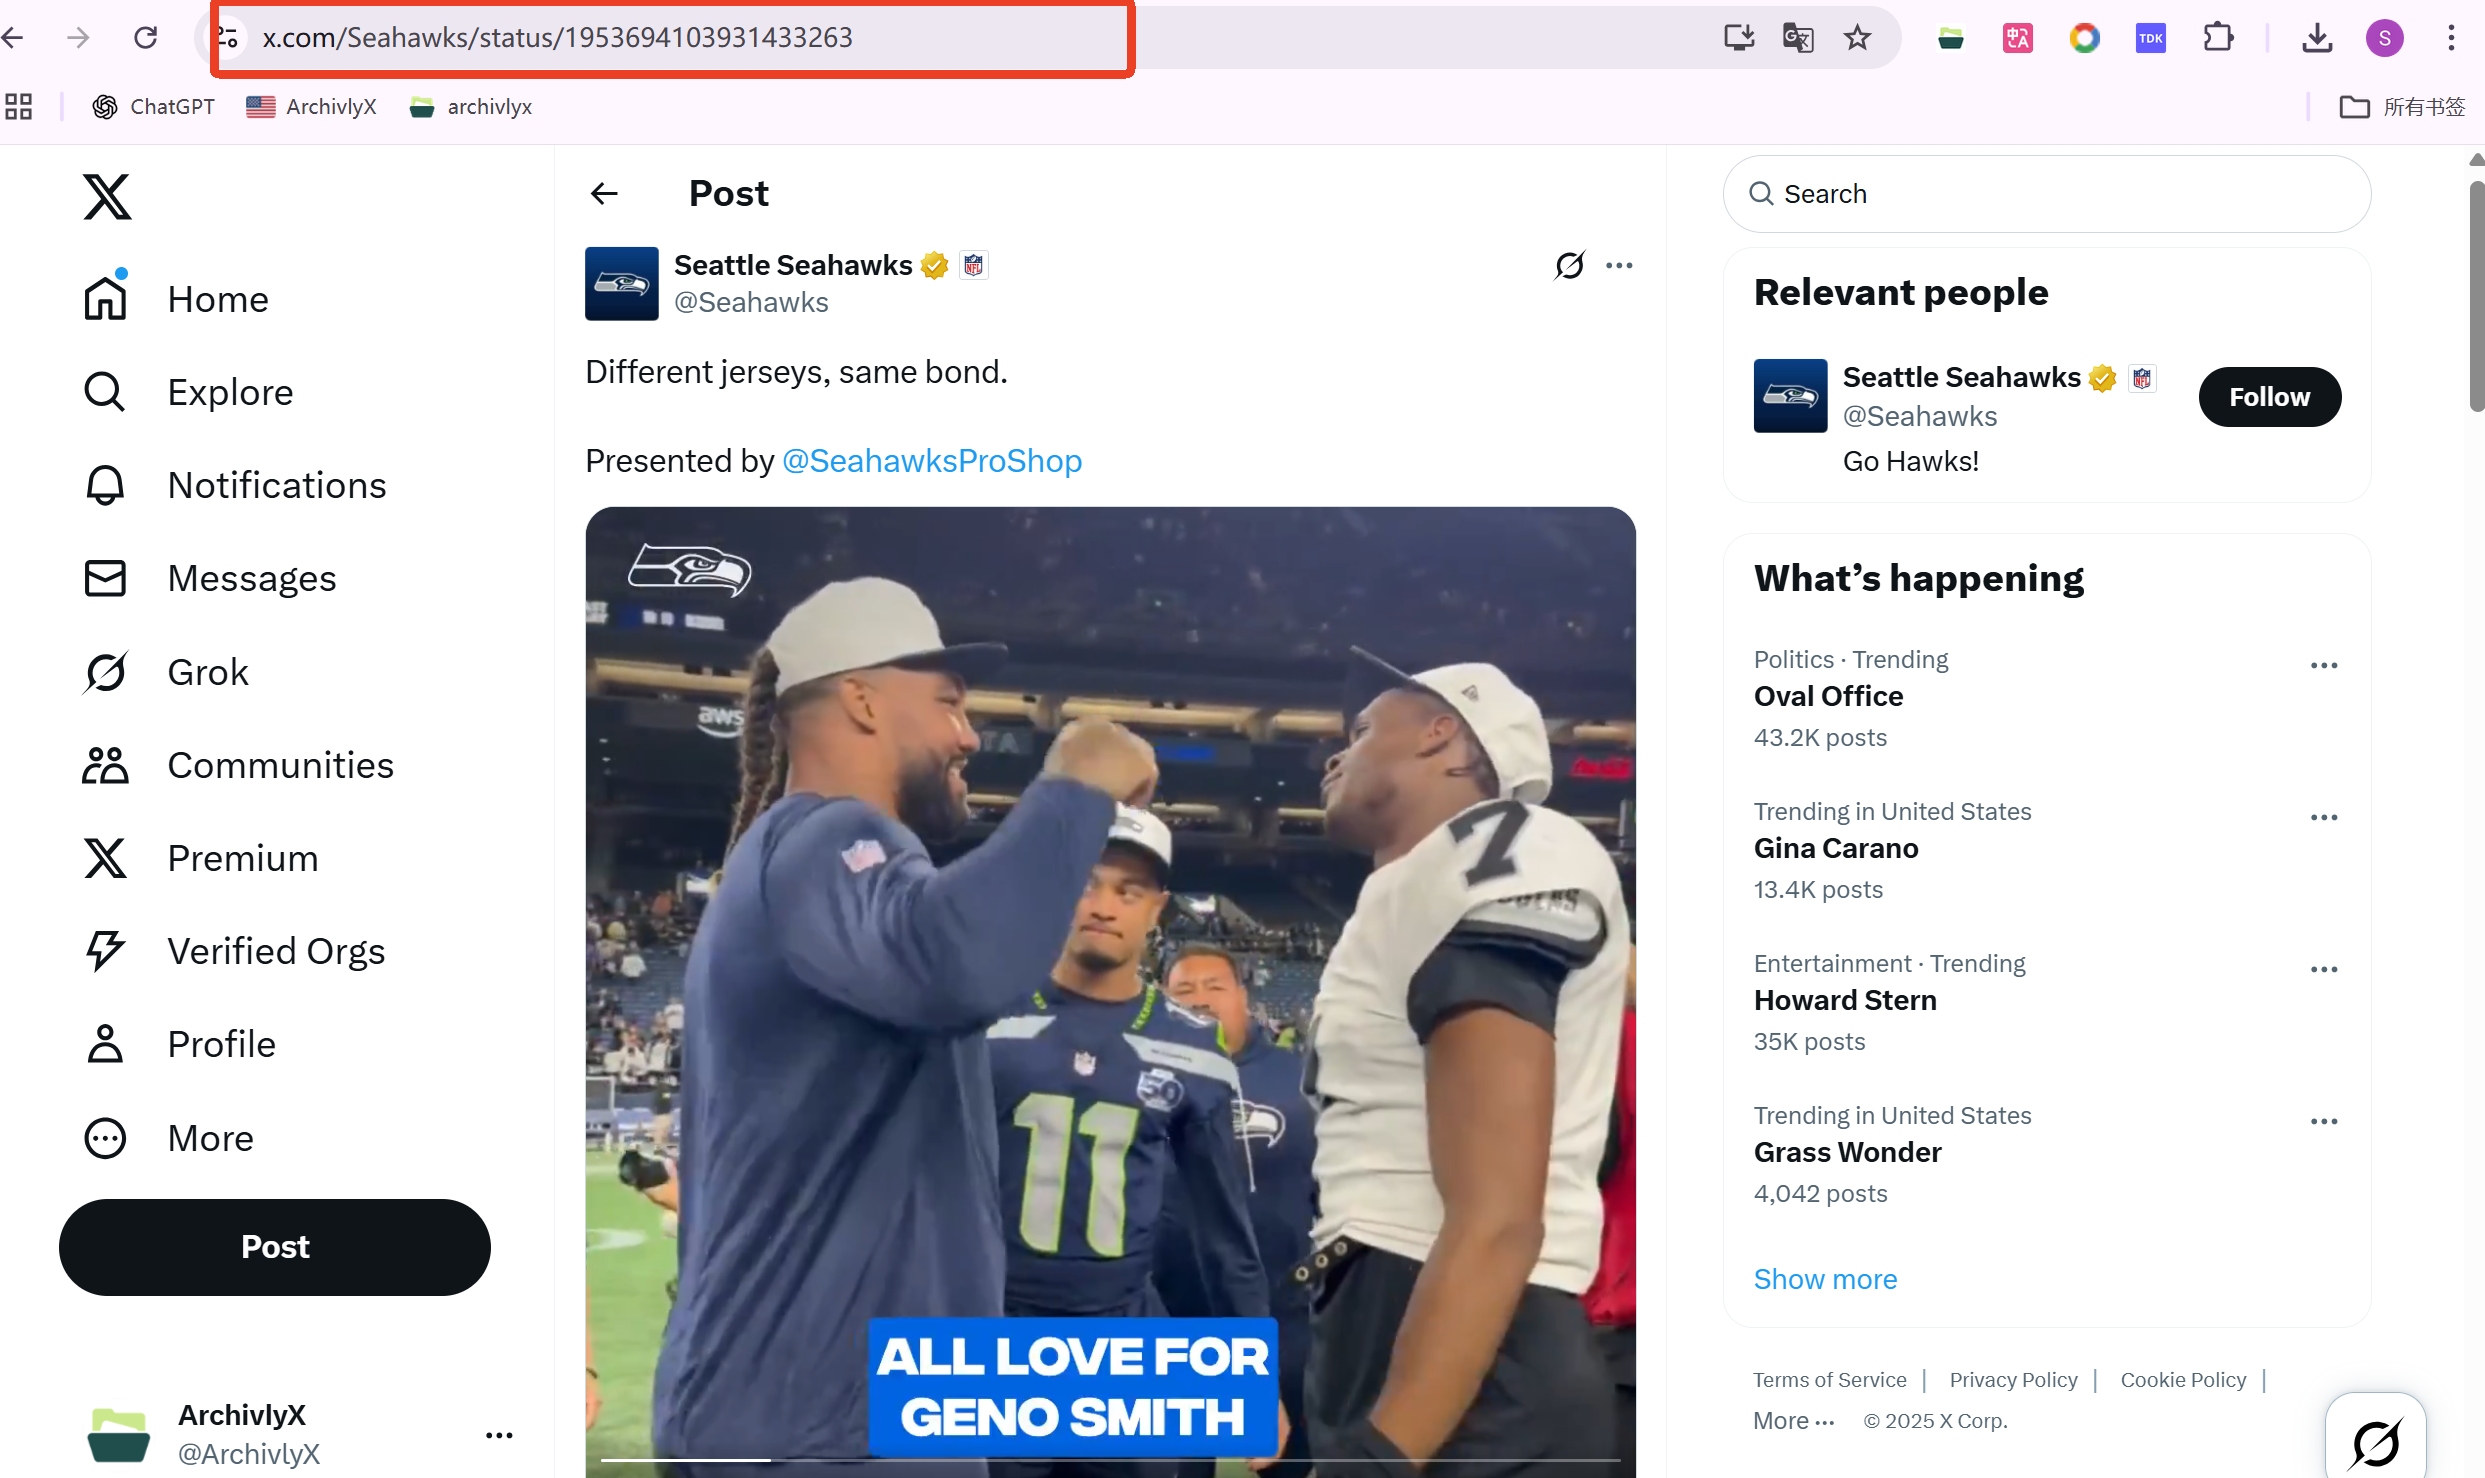Reload the current page

(146, 38)
